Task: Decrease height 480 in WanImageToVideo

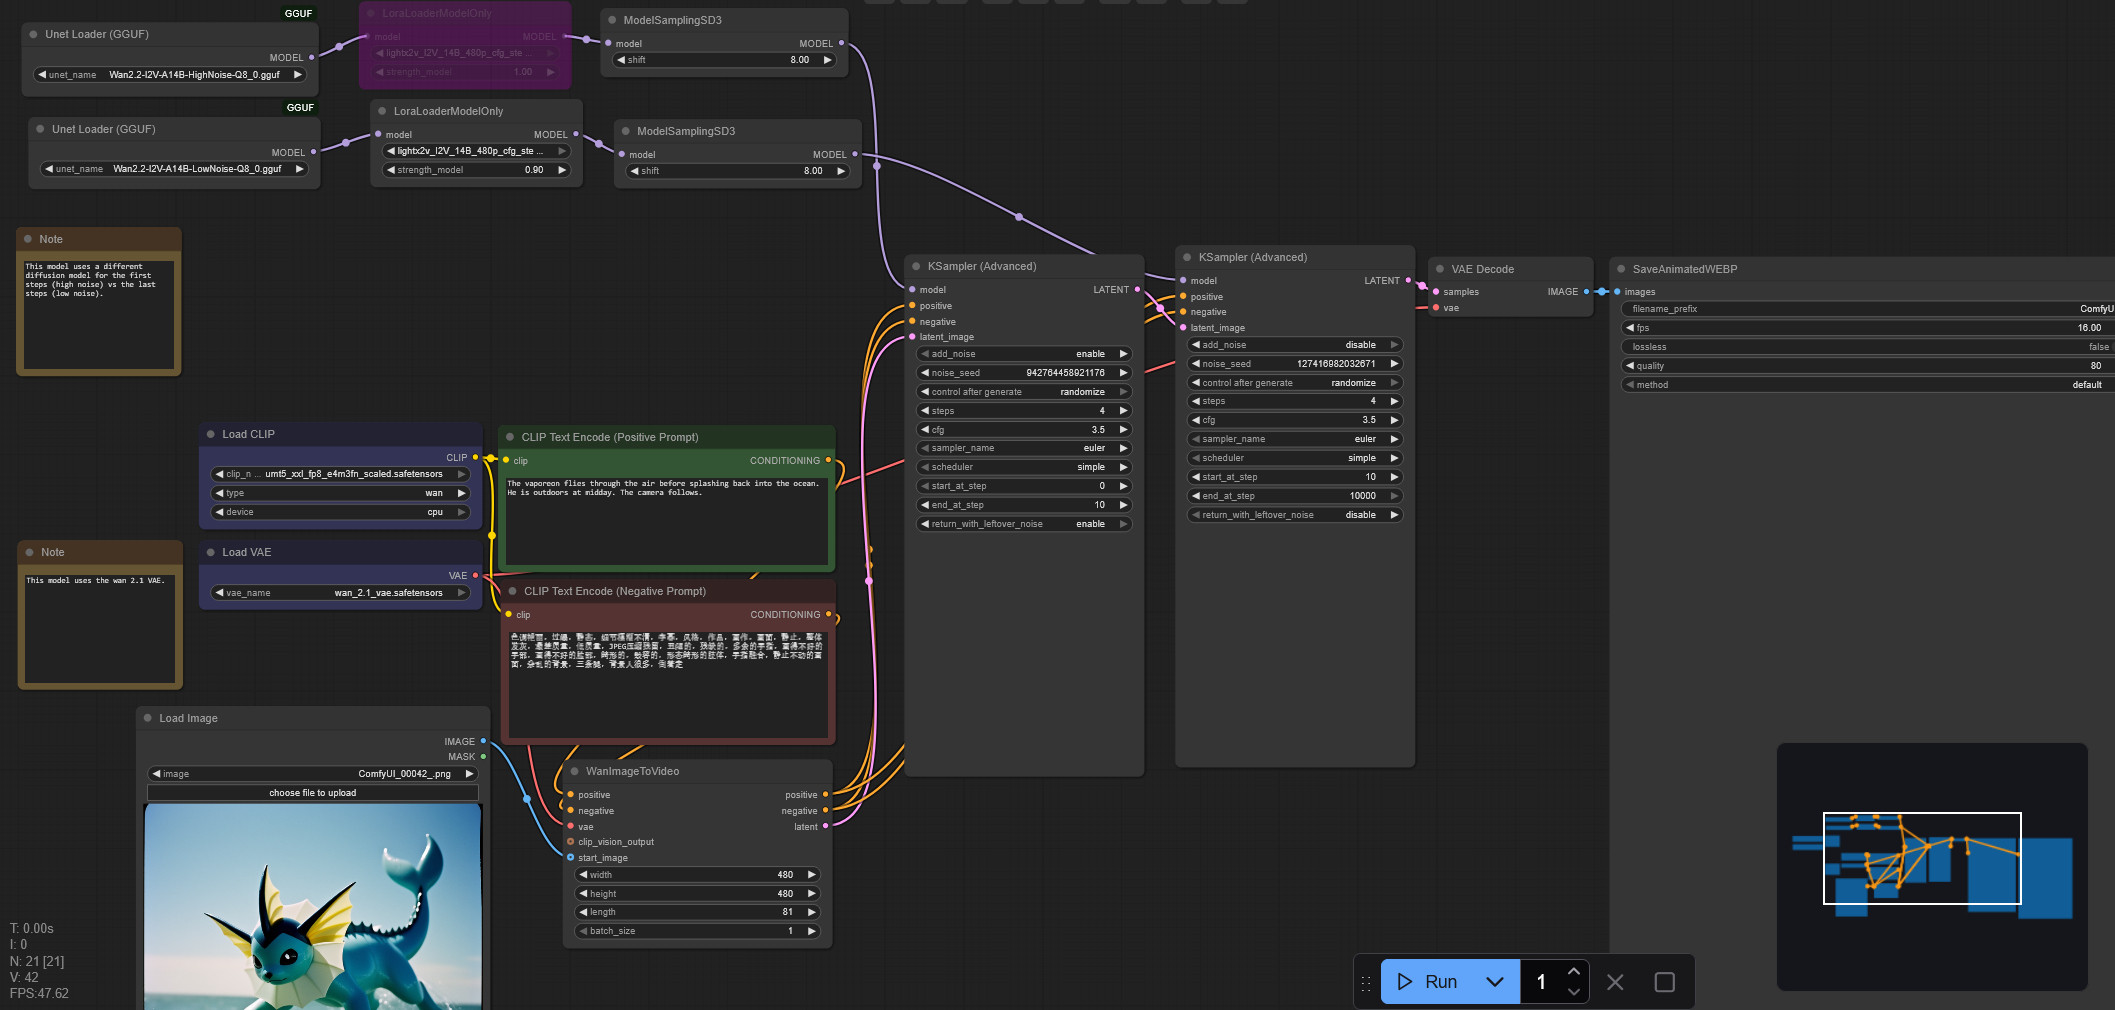Action: click(x=583, y=894)
